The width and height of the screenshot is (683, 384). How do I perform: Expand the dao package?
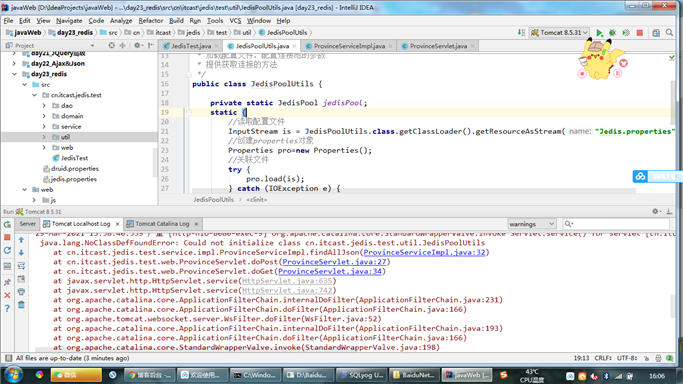(44, 105)
